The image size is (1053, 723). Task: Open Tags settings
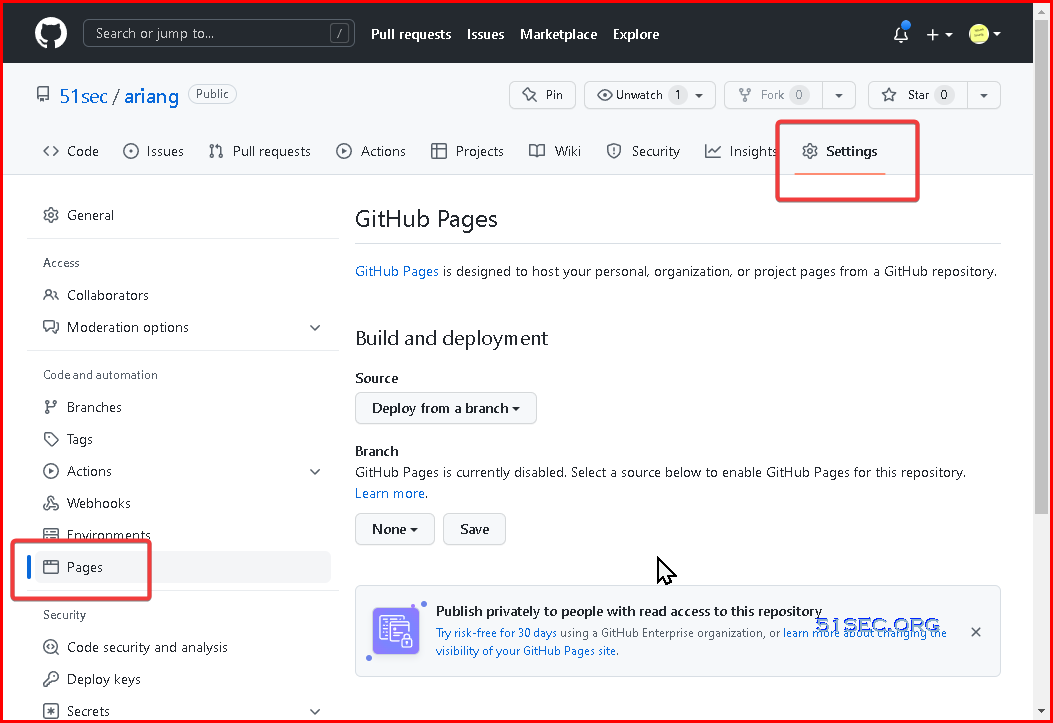[x=183, y=439]
